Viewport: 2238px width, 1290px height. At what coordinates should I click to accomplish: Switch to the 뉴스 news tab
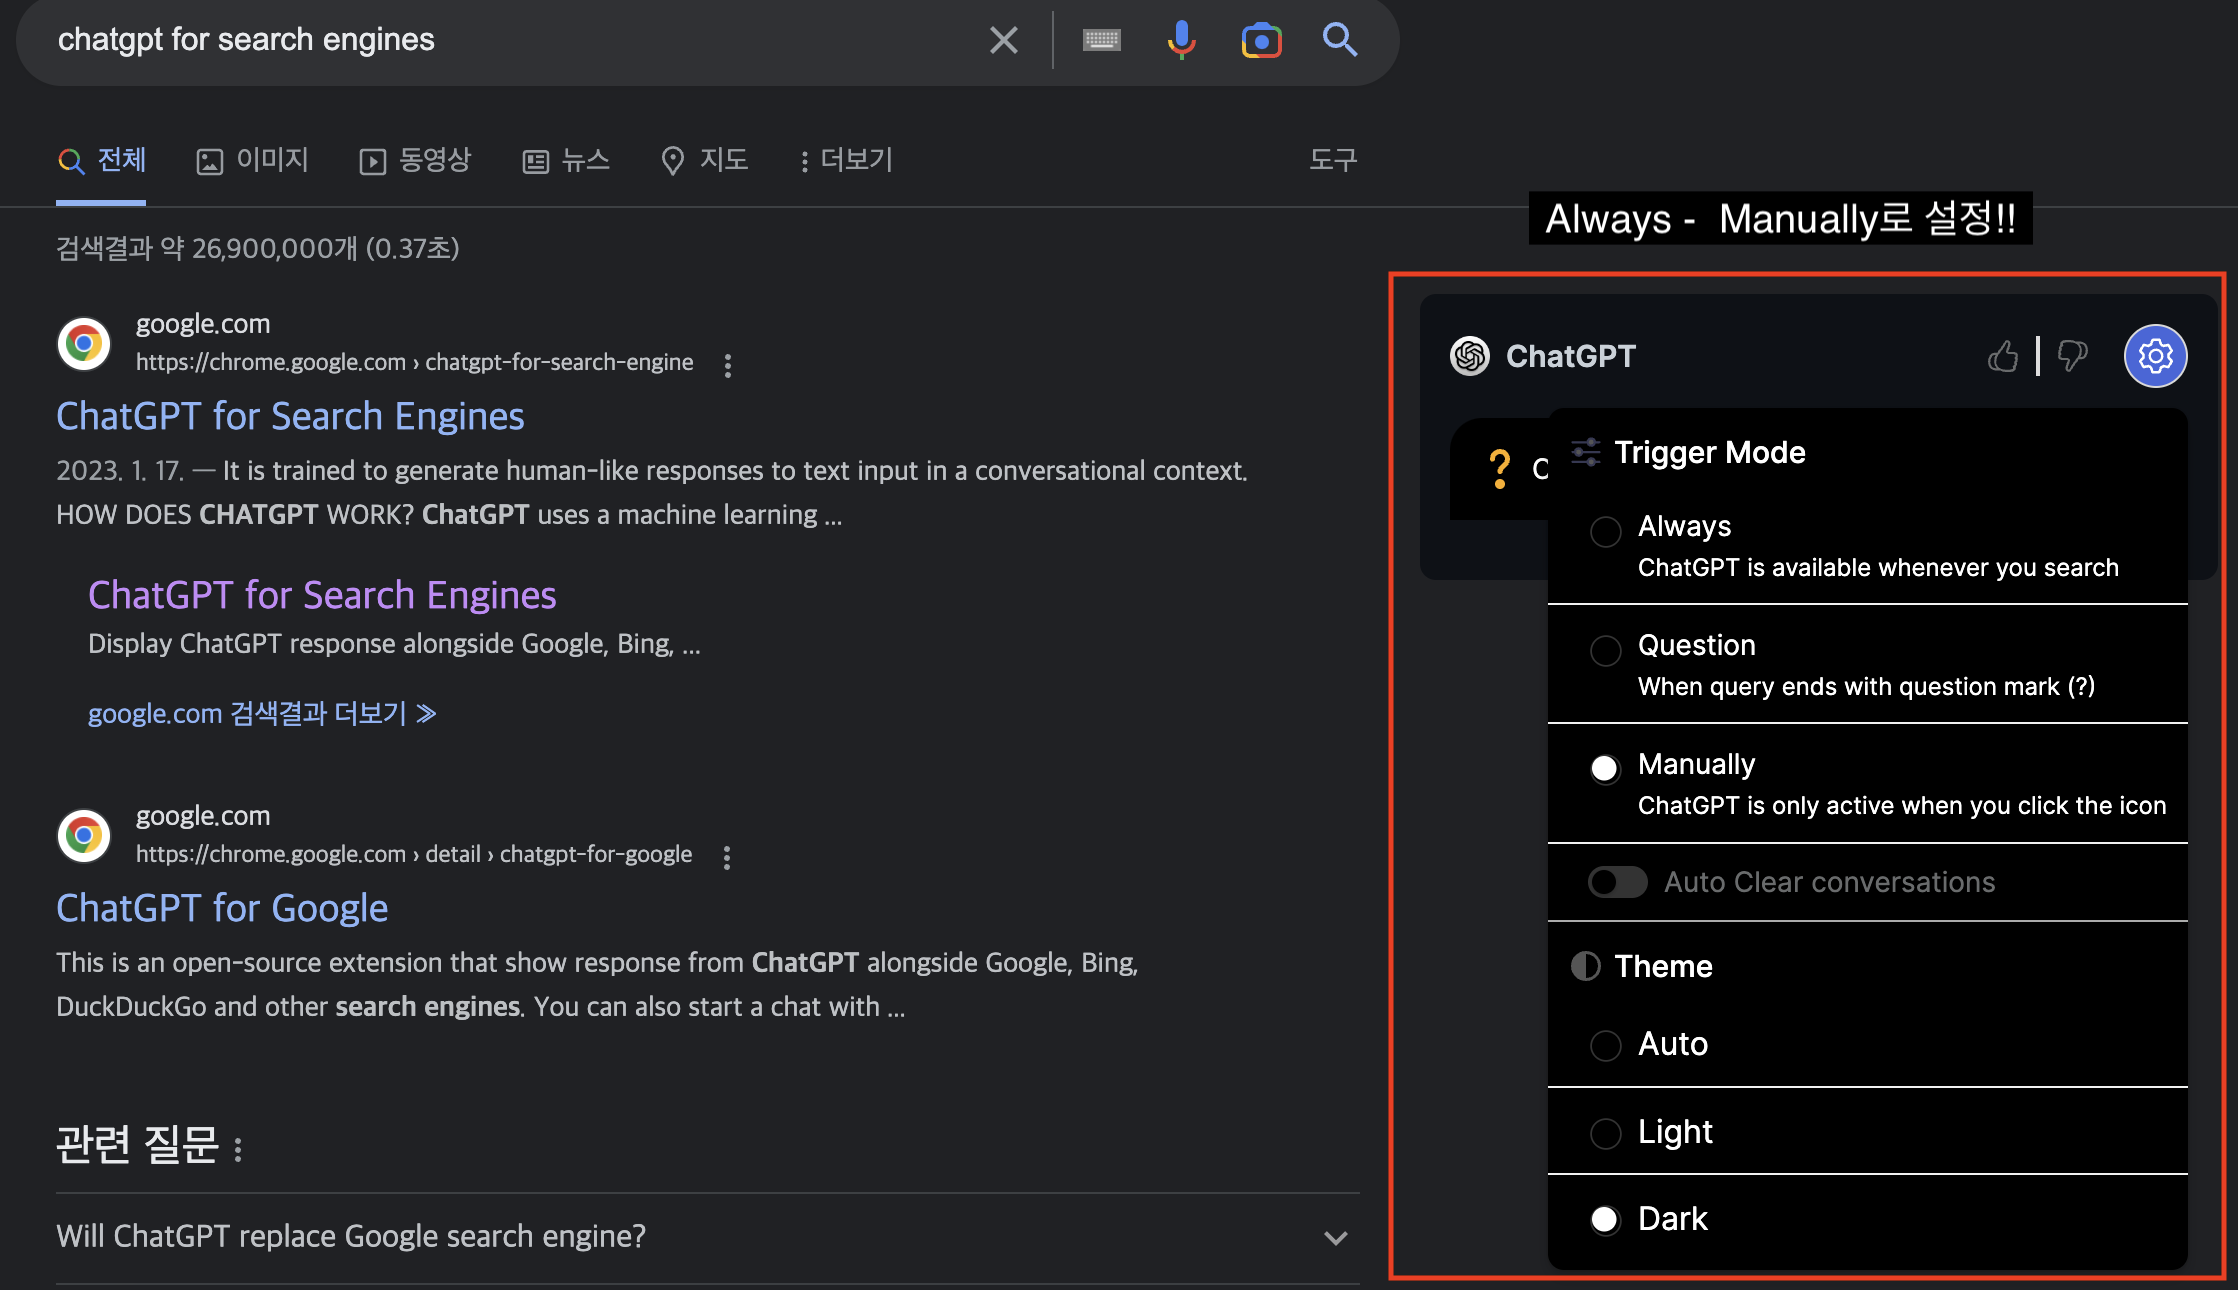pos(566,160)
